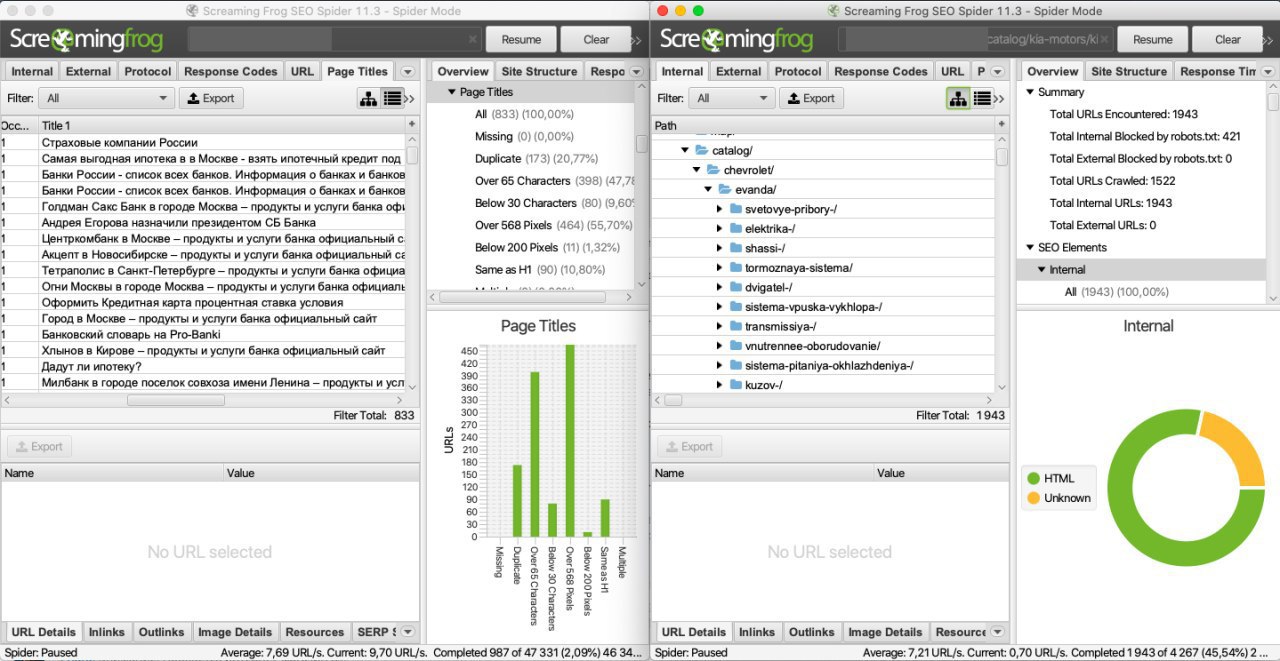Screen dimensions: 1280x661
Task: Open bottom tabs overflow beside Resource tab
Action: point(997,632)
